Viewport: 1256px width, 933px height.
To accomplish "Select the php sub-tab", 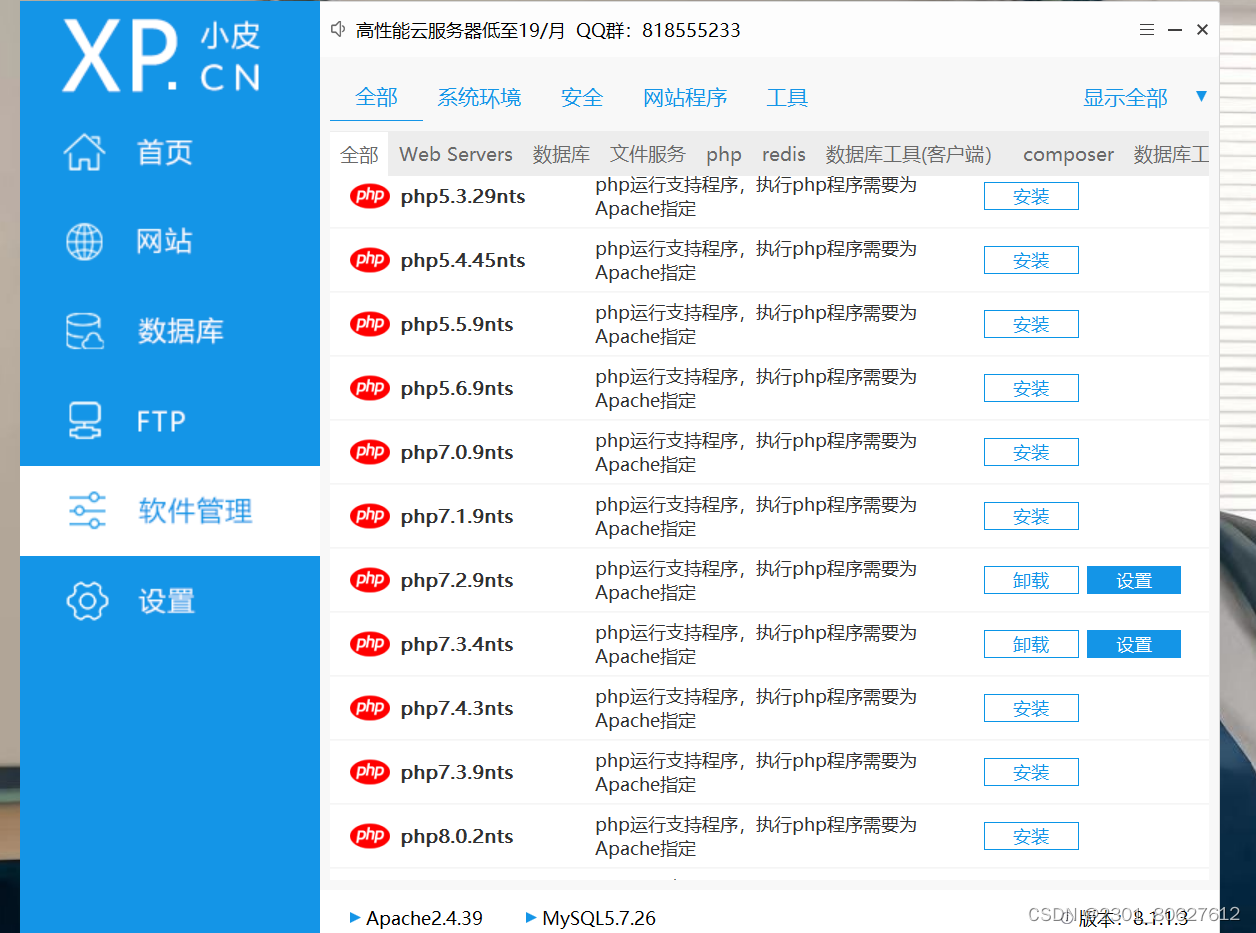I will point(724,155).
